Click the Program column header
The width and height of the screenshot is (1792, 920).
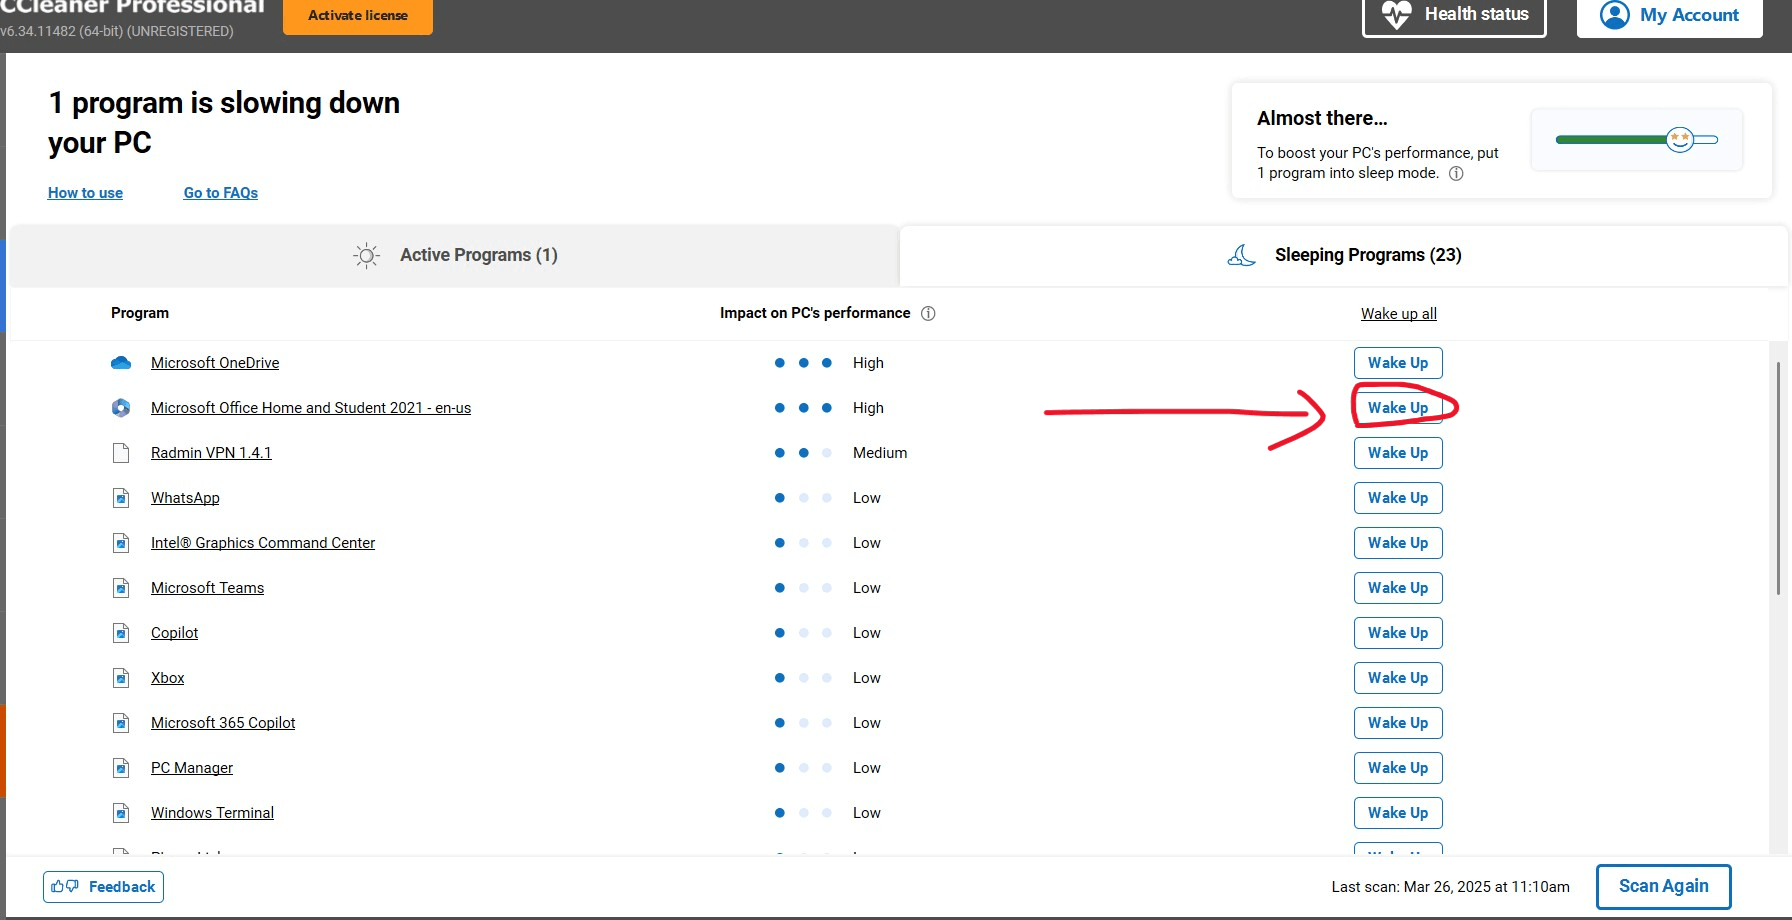click(140, 313)
